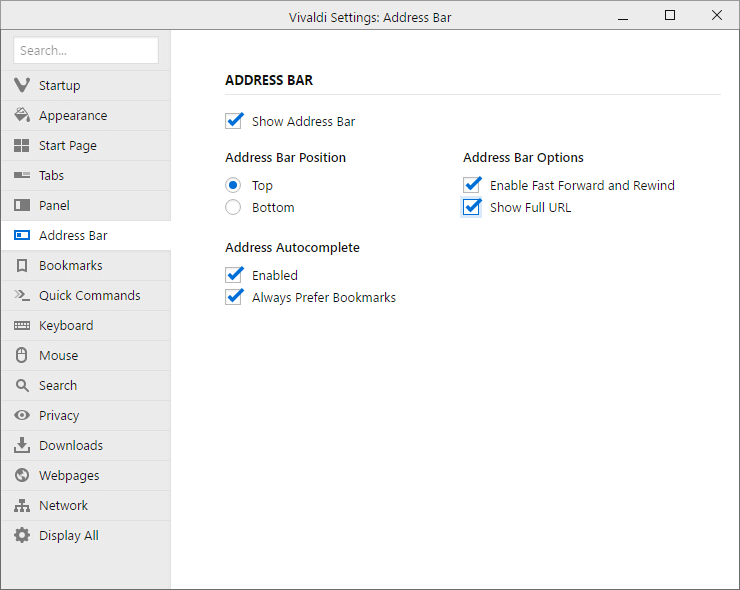Click the Start Page grid icon
The height and width of the screenshot is (590, 740).
(22, 145)
